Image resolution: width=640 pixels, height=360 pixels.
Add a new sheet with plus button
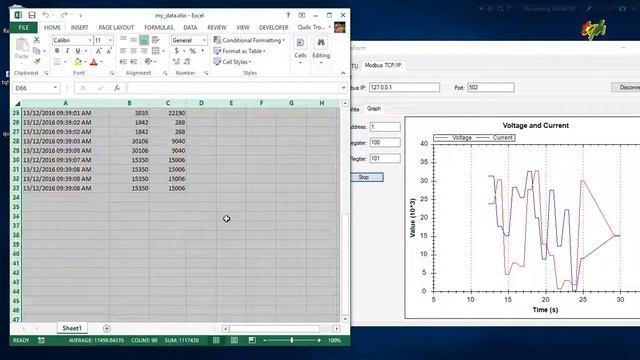[x=107, y=329]
